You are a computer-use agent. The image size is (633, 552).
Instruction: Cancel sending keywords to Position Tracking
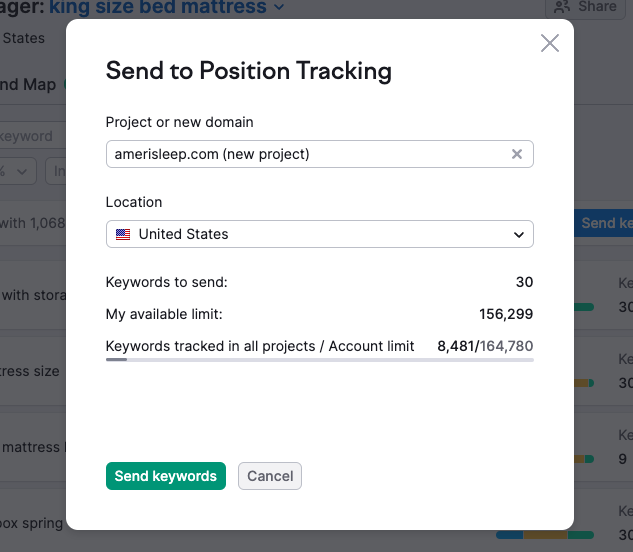[x=270, y=476]
